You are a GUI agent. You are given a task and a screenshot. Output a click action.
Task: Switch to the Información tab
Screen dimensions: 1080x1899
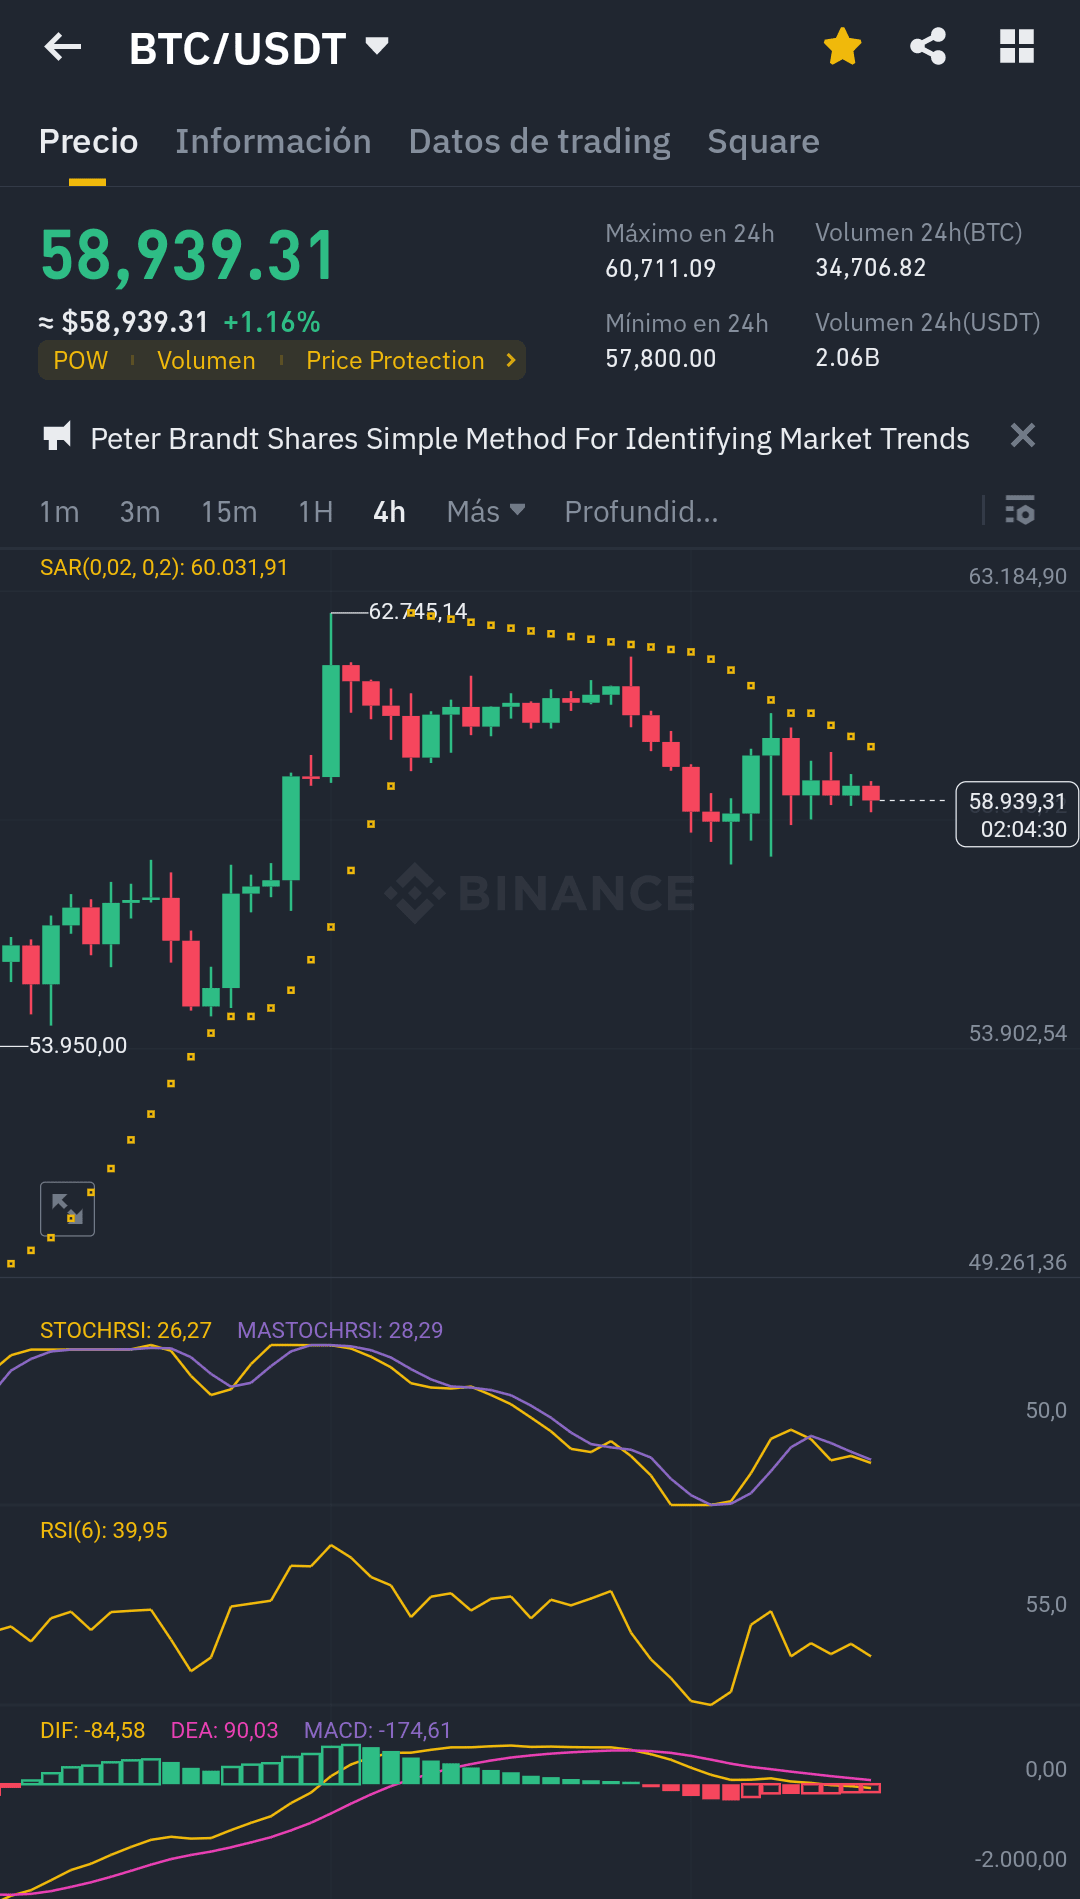273,142
